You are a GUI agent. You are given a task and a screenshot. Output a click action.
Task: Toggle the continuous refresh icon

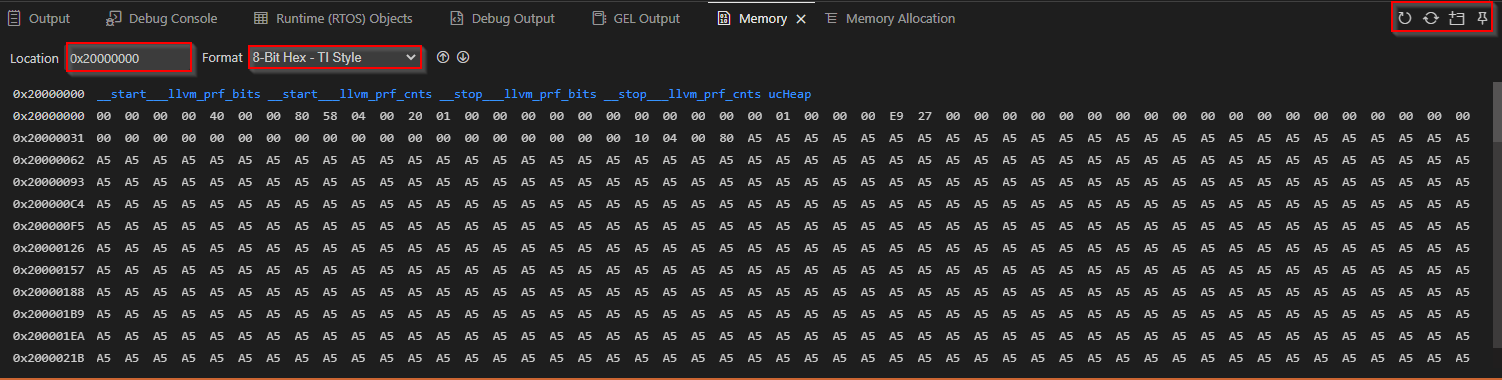1431,18
